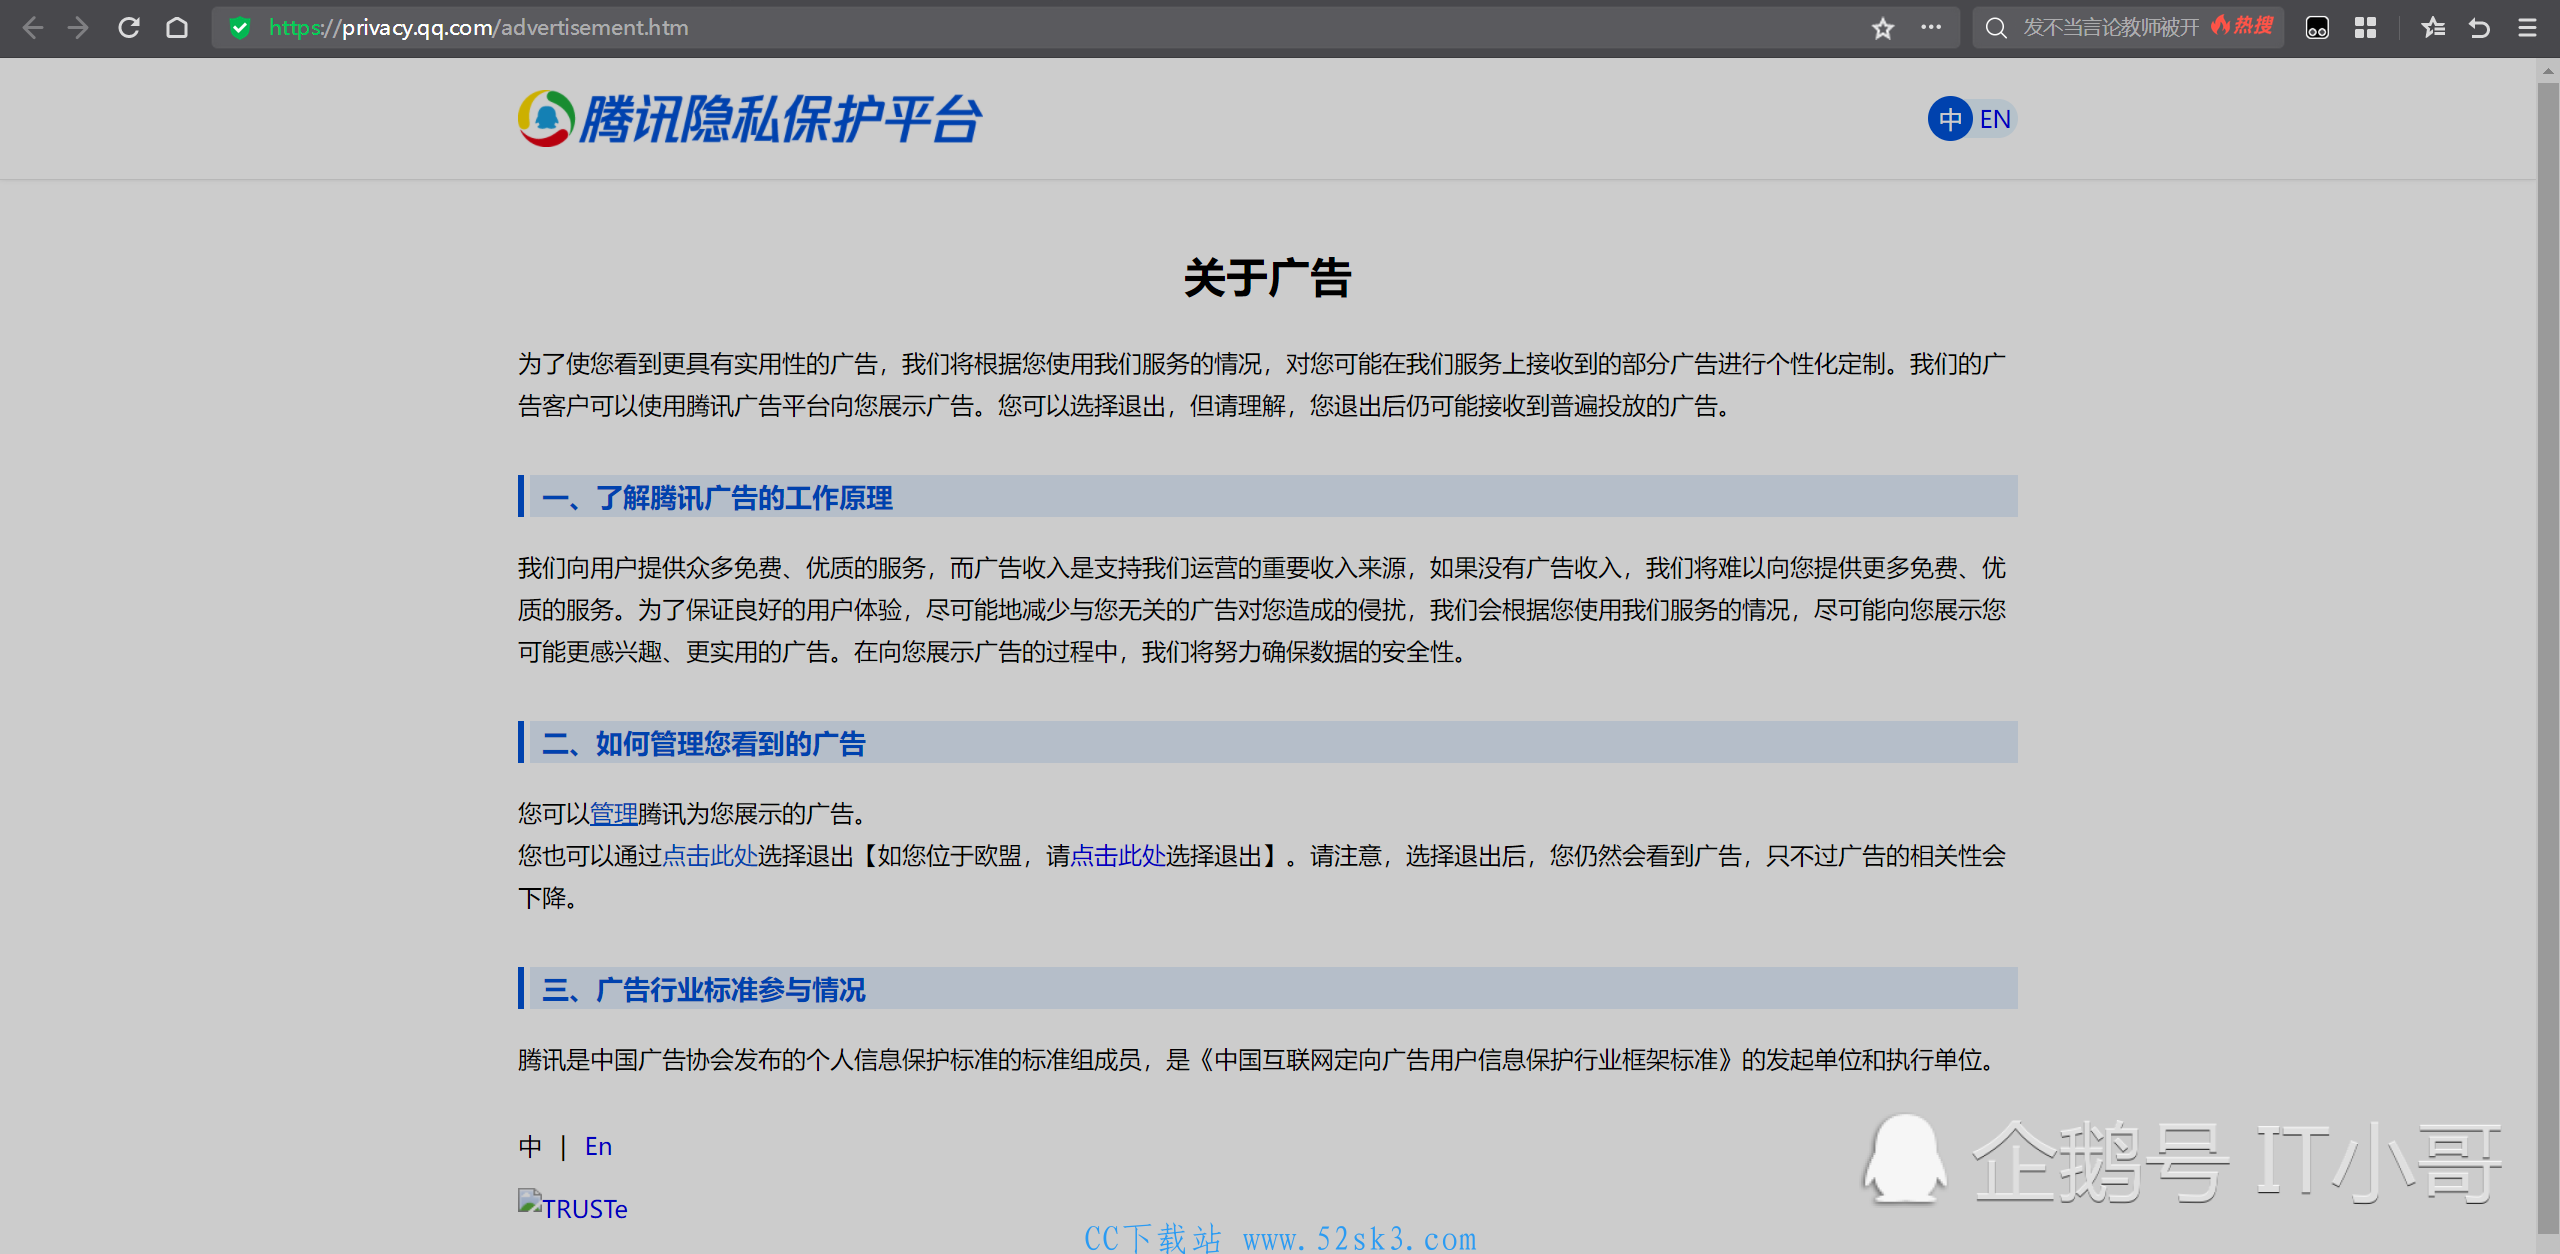Select the footer 中 language option
The height and width of the screenshot is (1254, 2560).
530,1146
